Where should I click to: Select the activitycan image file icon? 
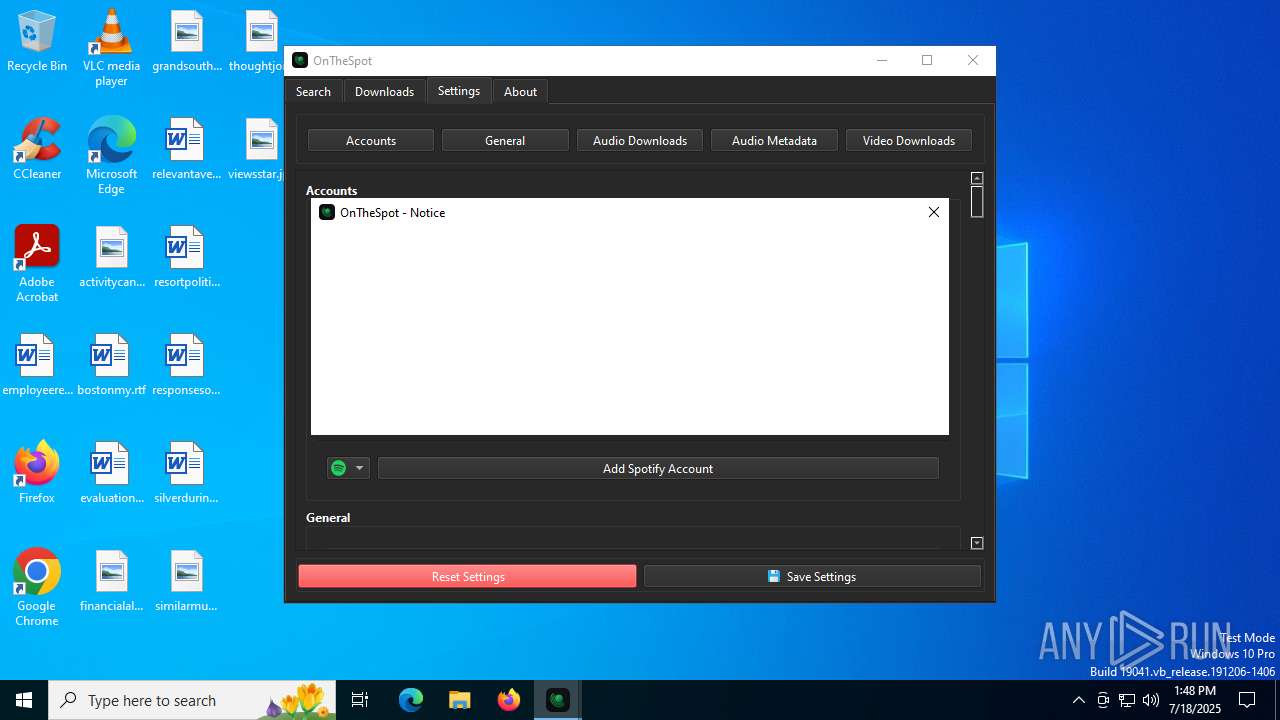pyautogui.click(x=111, y=258)
